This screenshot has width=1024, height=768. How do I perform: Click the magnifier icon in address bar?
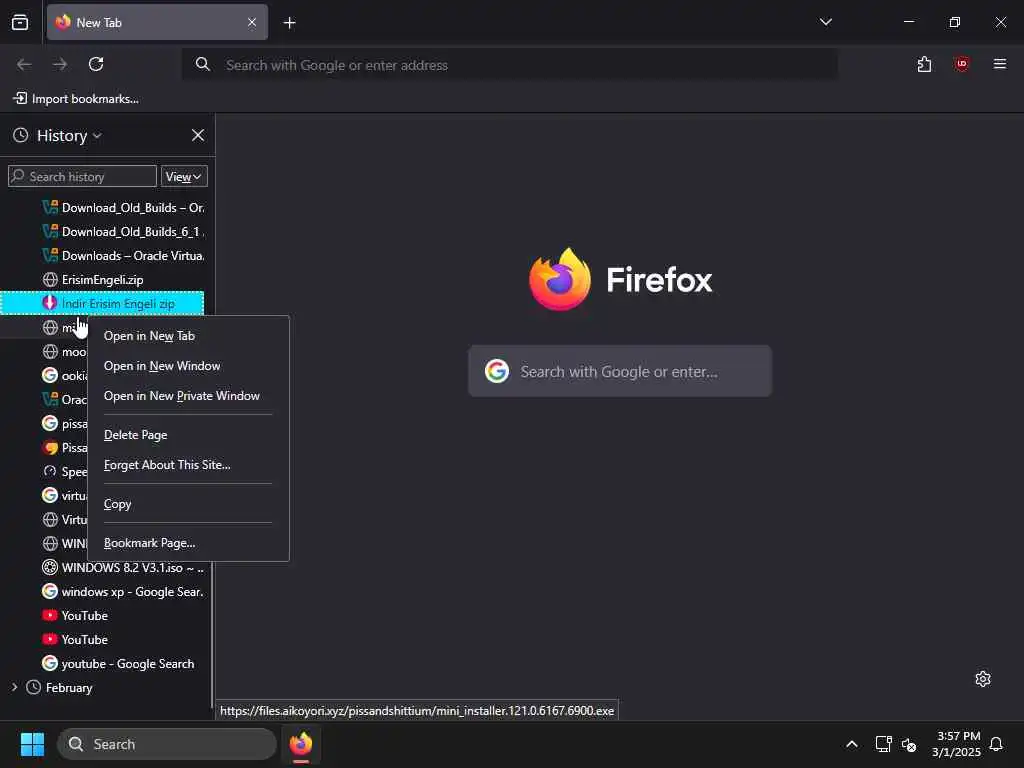[203, 64]
